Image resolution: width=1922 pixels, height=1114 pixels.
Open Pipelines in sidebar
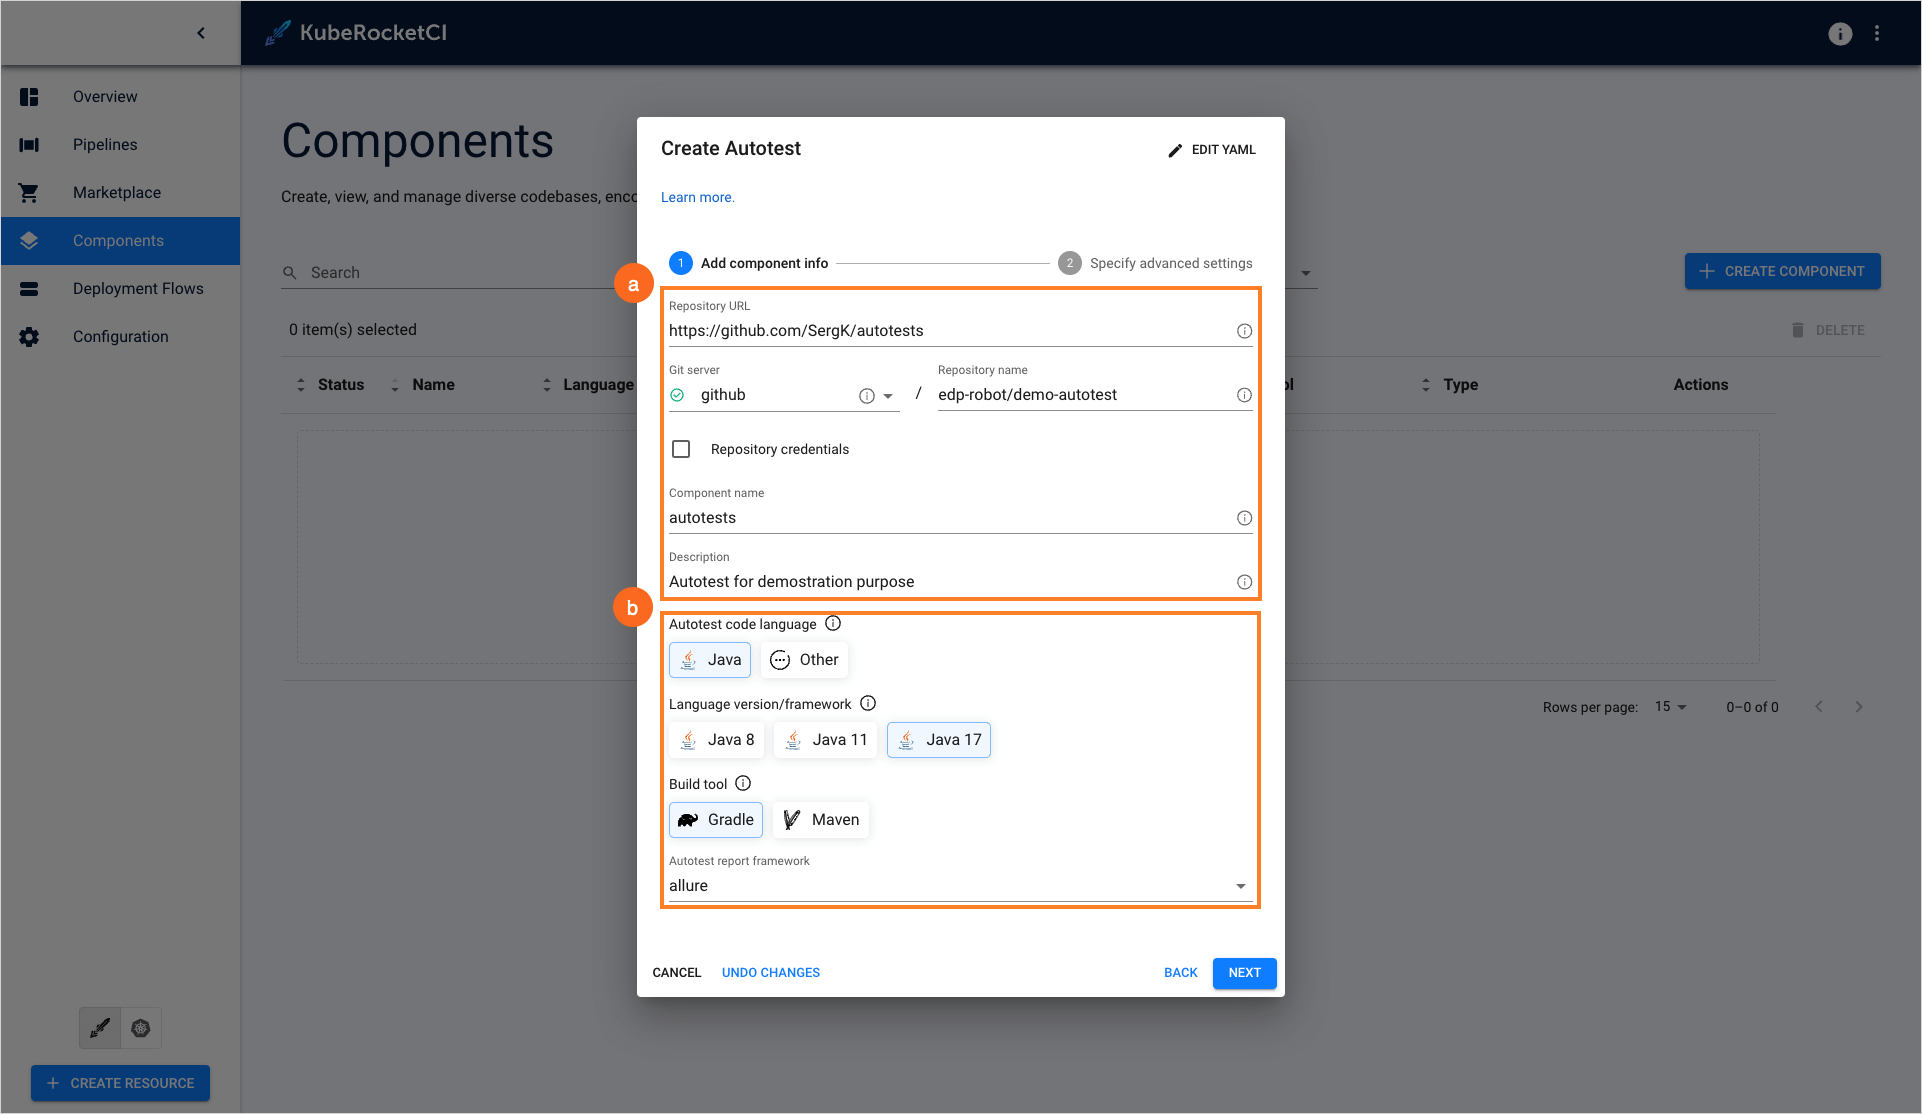[105, 145]
